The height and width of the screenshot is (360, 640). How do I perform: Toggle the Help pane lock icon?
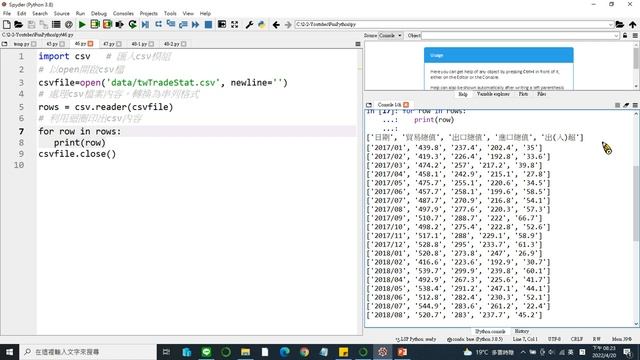click(x=625, y=36)
